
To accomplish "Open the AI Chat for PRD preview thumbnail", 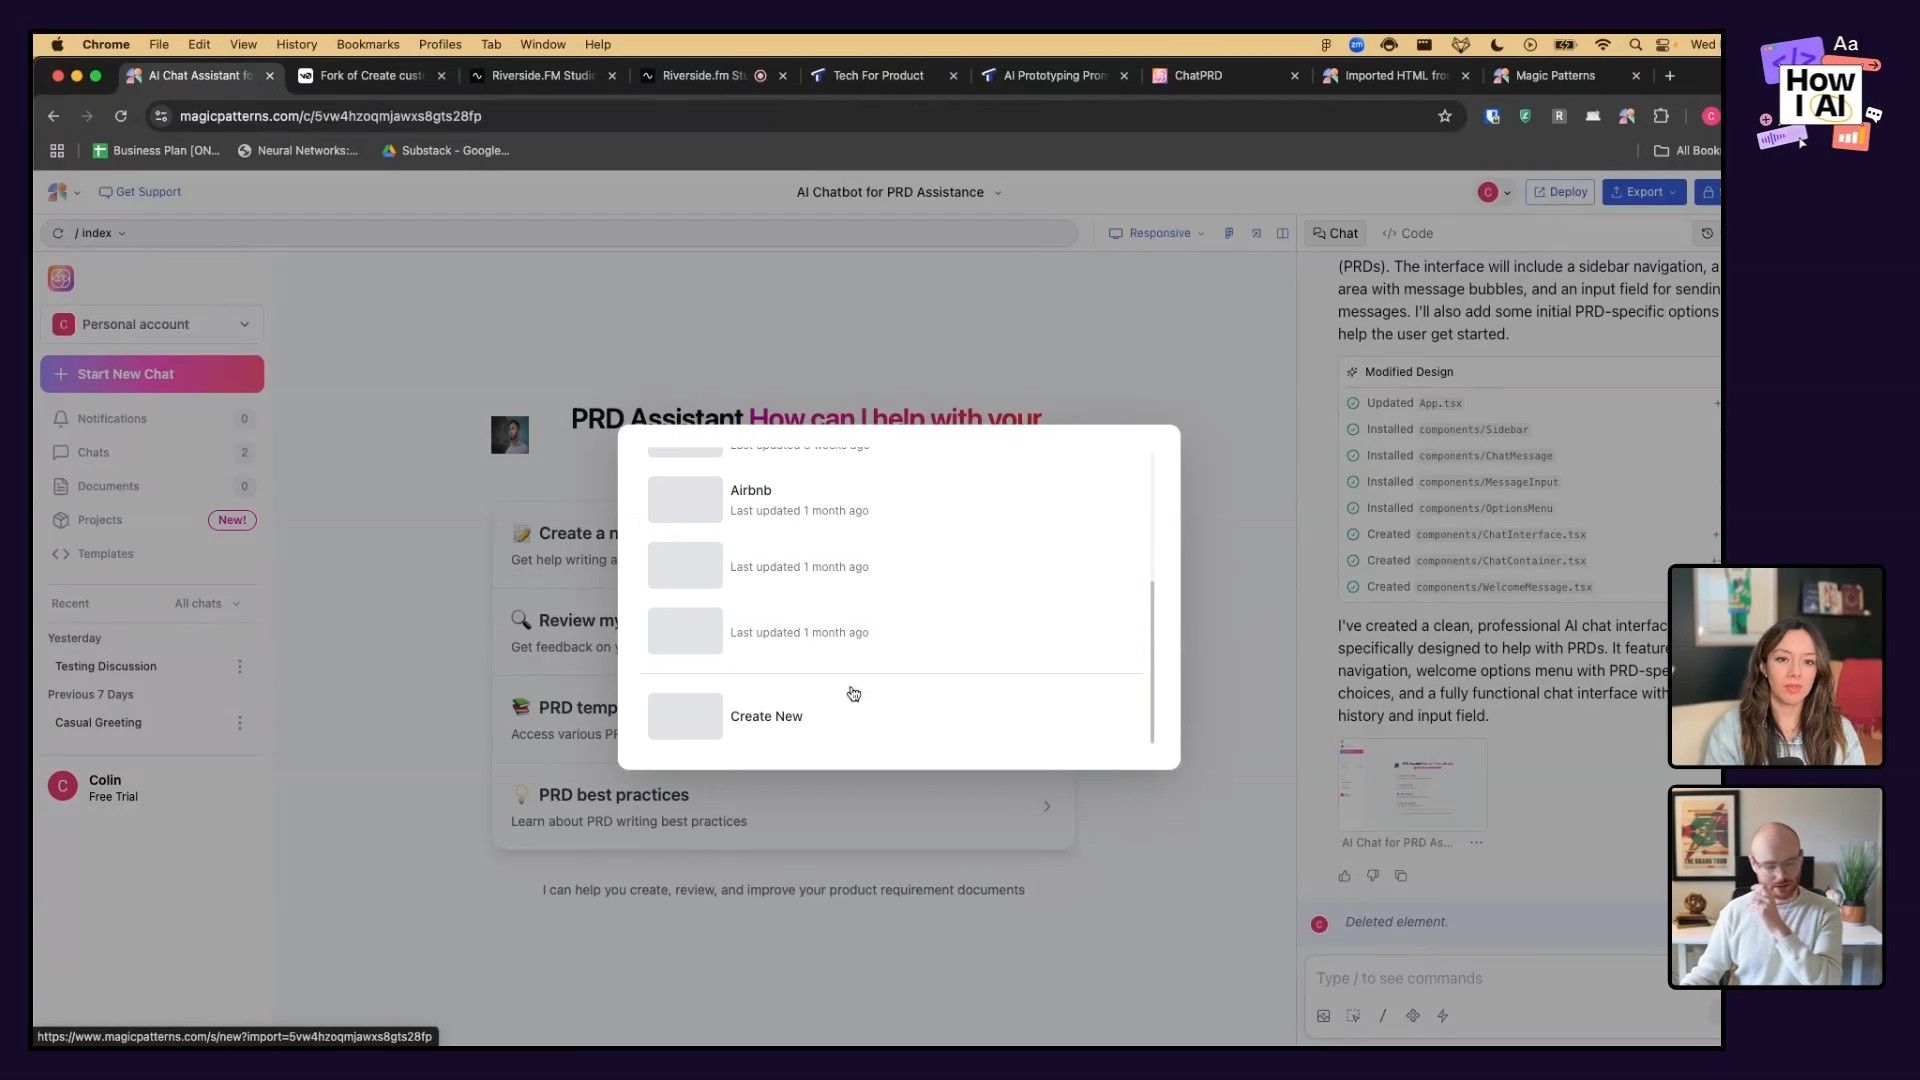I will (x=1412, y=786).
